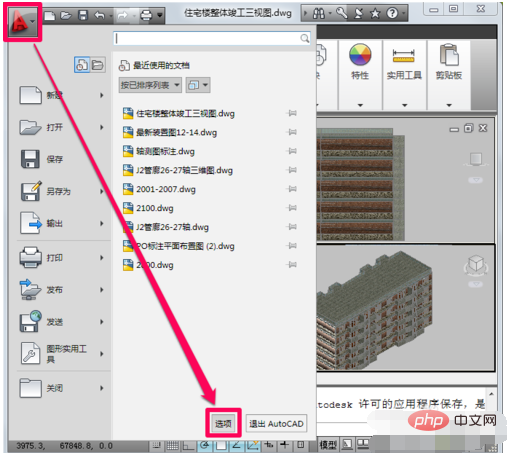Expand the arrow under 特性 panel

click(360, 105)
